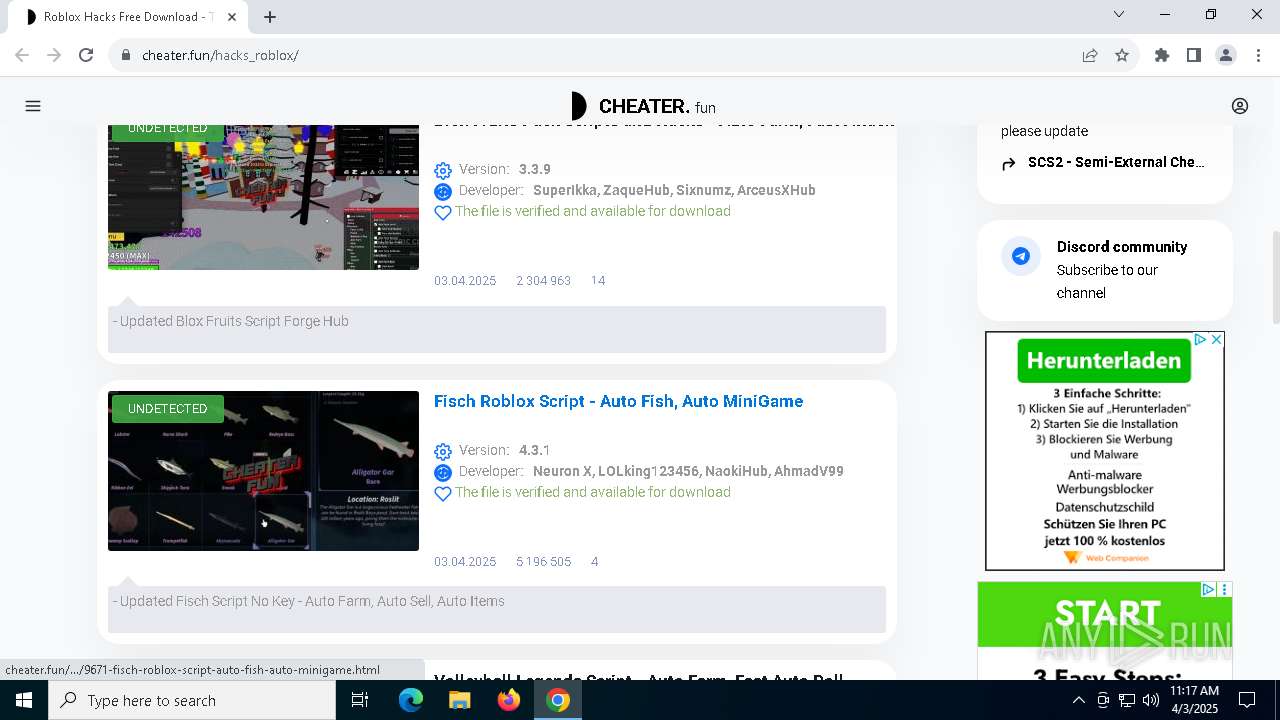Bookmark this page with the star icon

click(x=1122, y=55)
